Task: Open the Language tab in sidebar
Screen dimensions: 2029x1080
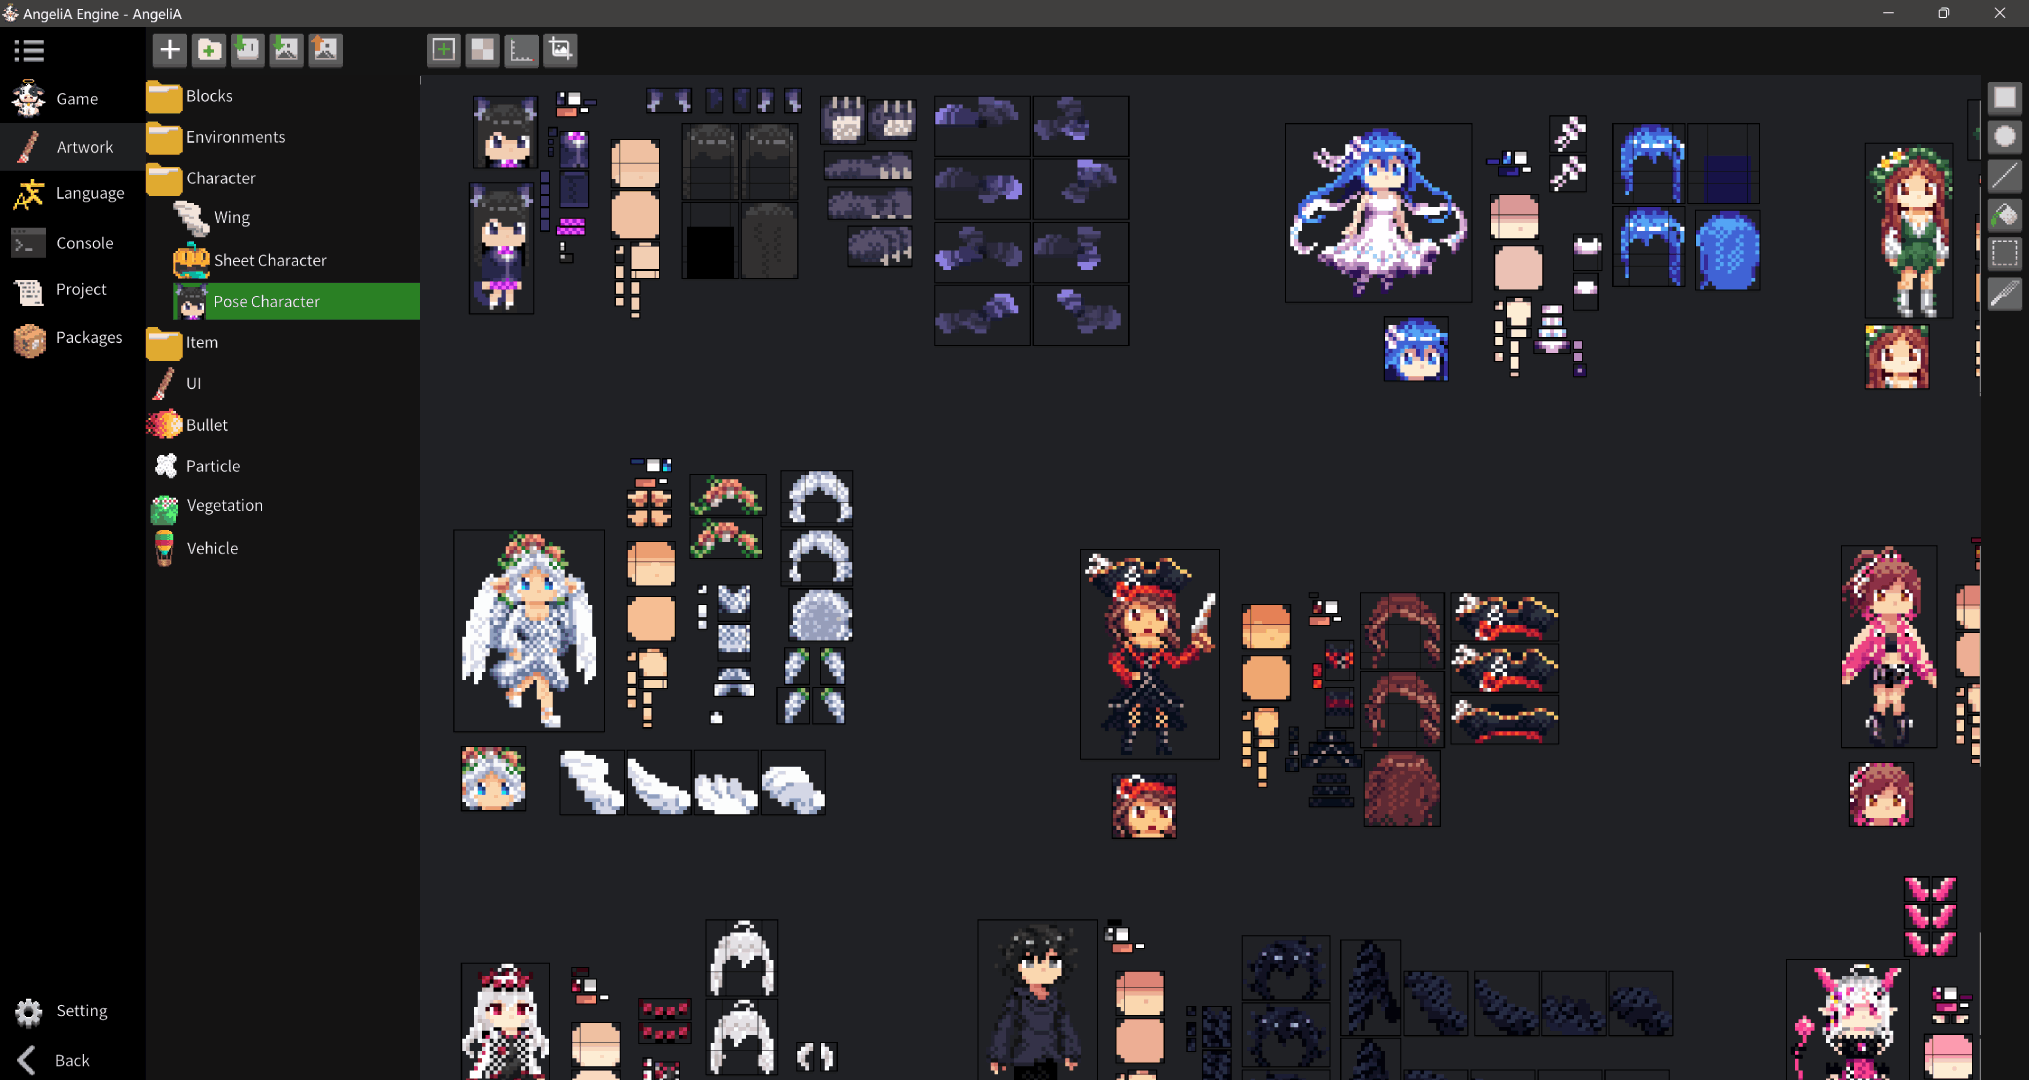Action: pyautogui.click(x=89, y=193)
